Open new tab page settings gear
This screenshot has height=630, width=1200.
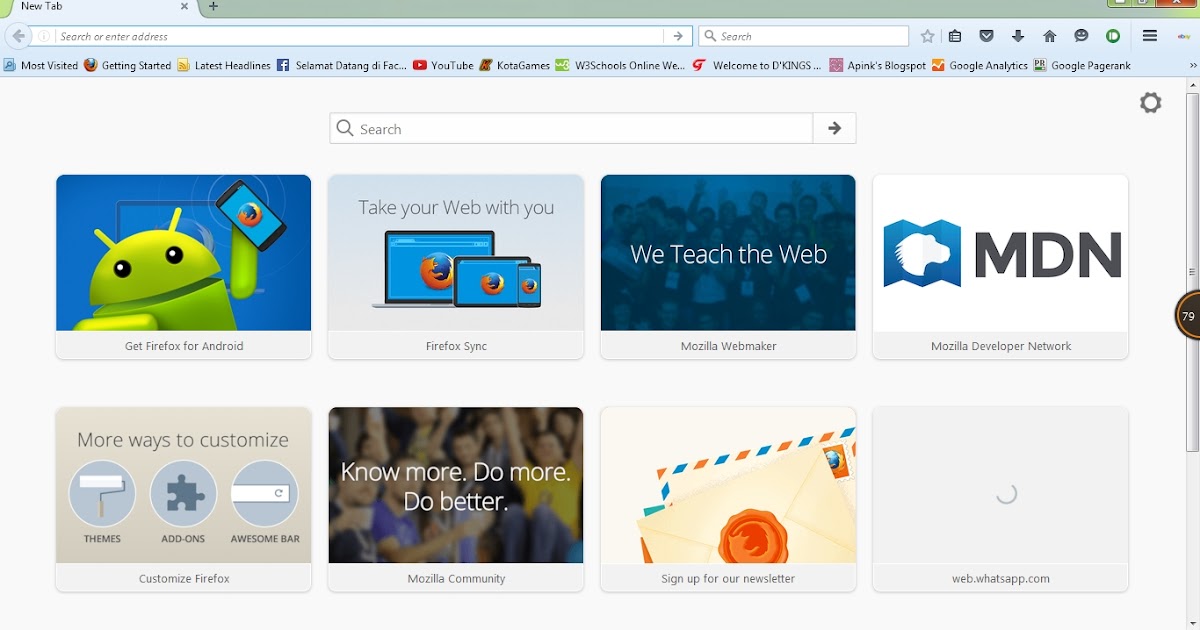(1151, 102)
